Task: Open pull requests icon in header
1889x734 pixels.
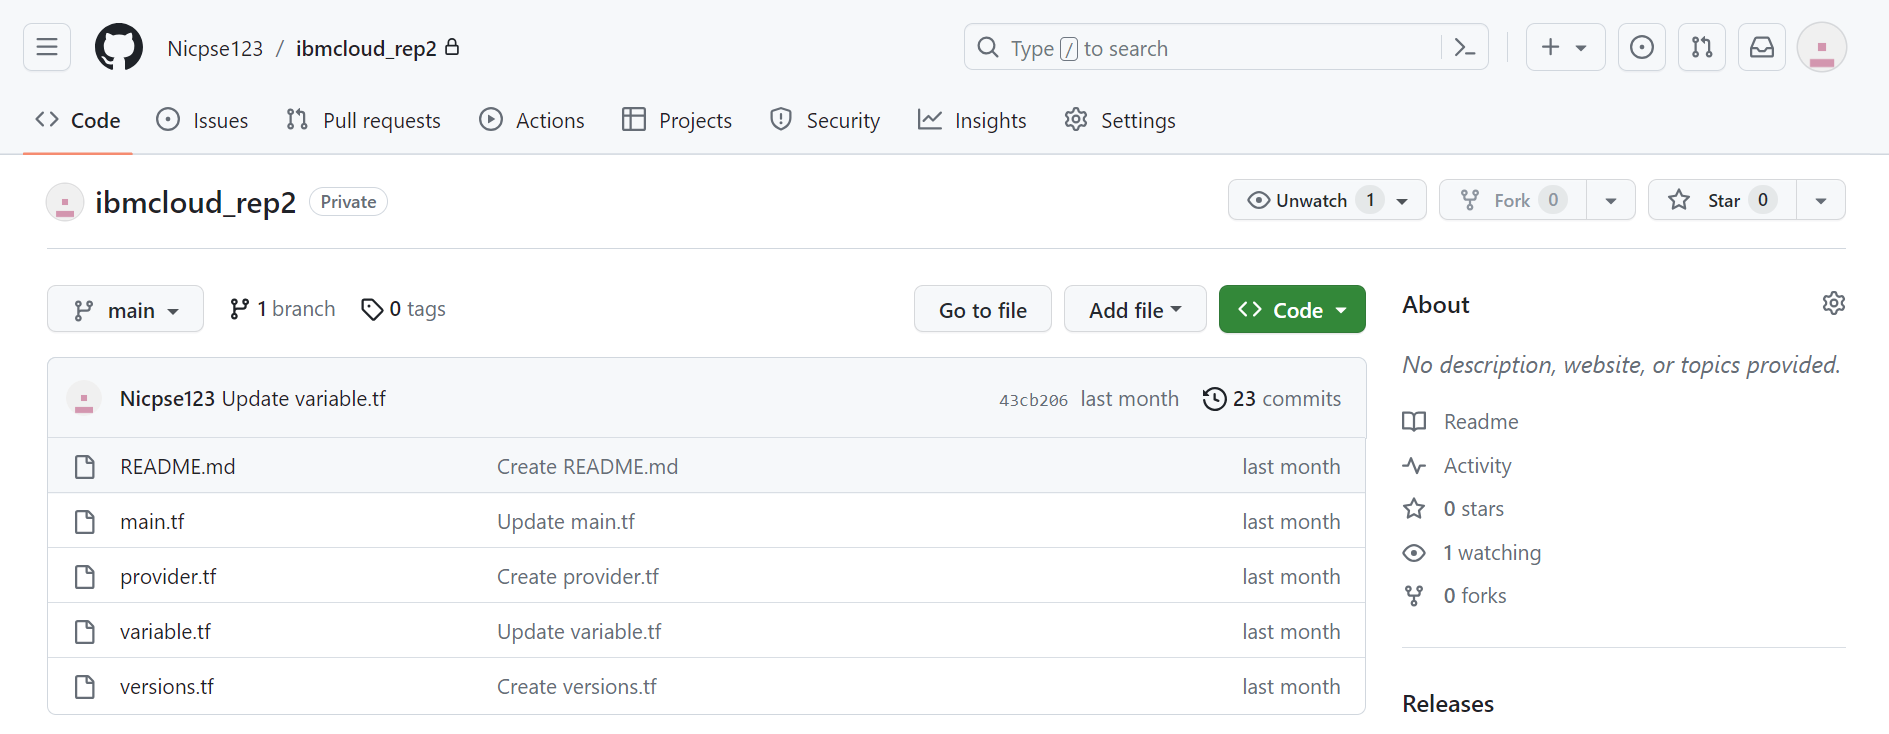Action: click(x=1701, y=47)
